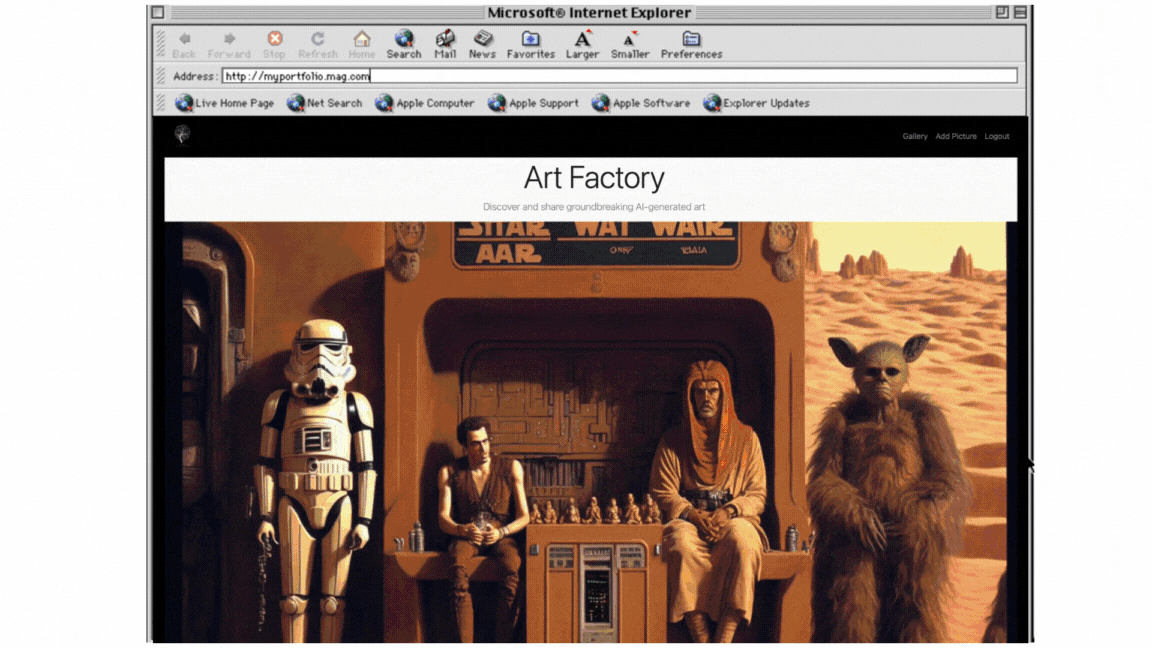Viewport: 1152px width, 648px height.
Task: Open the Net Search favorite
Action: (325, 103)
